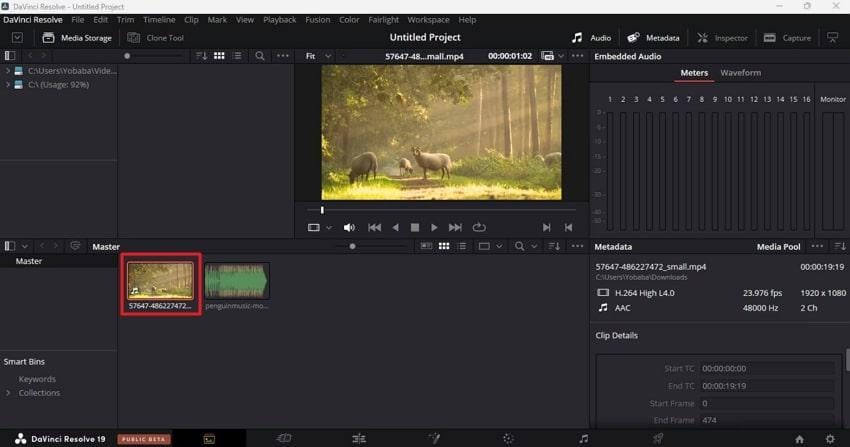Switch to the Fairlight page music-note icon
The height and width of the screenshot is (447, 850).
click(x=583, y=439)
